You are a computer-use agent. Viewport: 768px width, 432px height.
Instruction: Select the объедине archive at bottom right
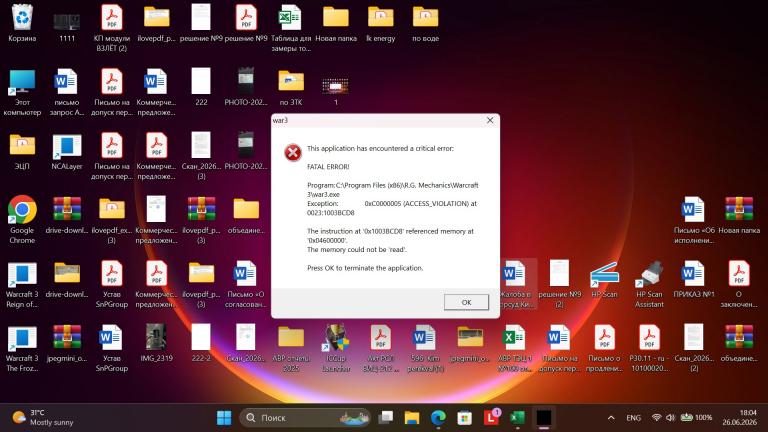pos(739,343)
